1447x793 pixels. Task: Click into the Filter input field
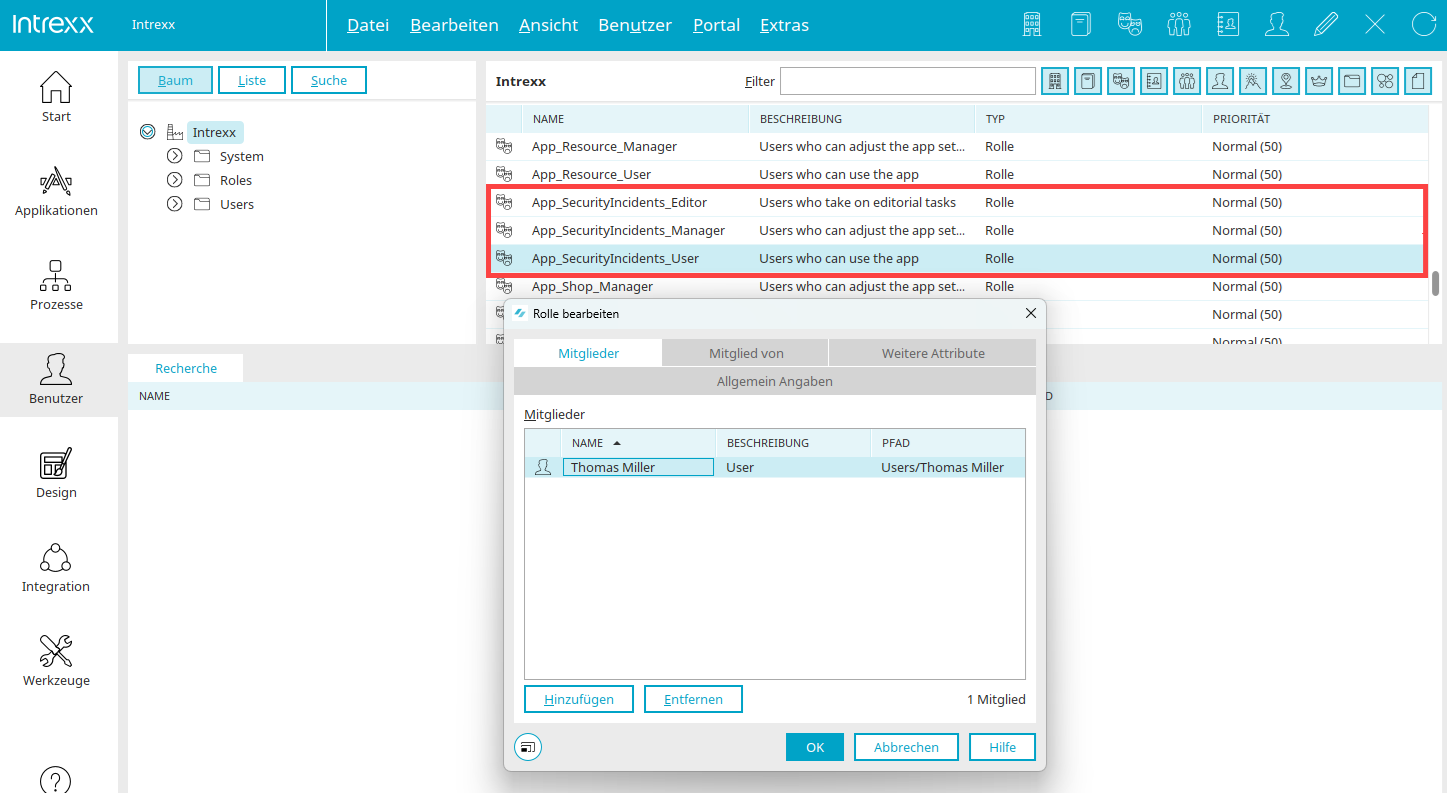908,81
